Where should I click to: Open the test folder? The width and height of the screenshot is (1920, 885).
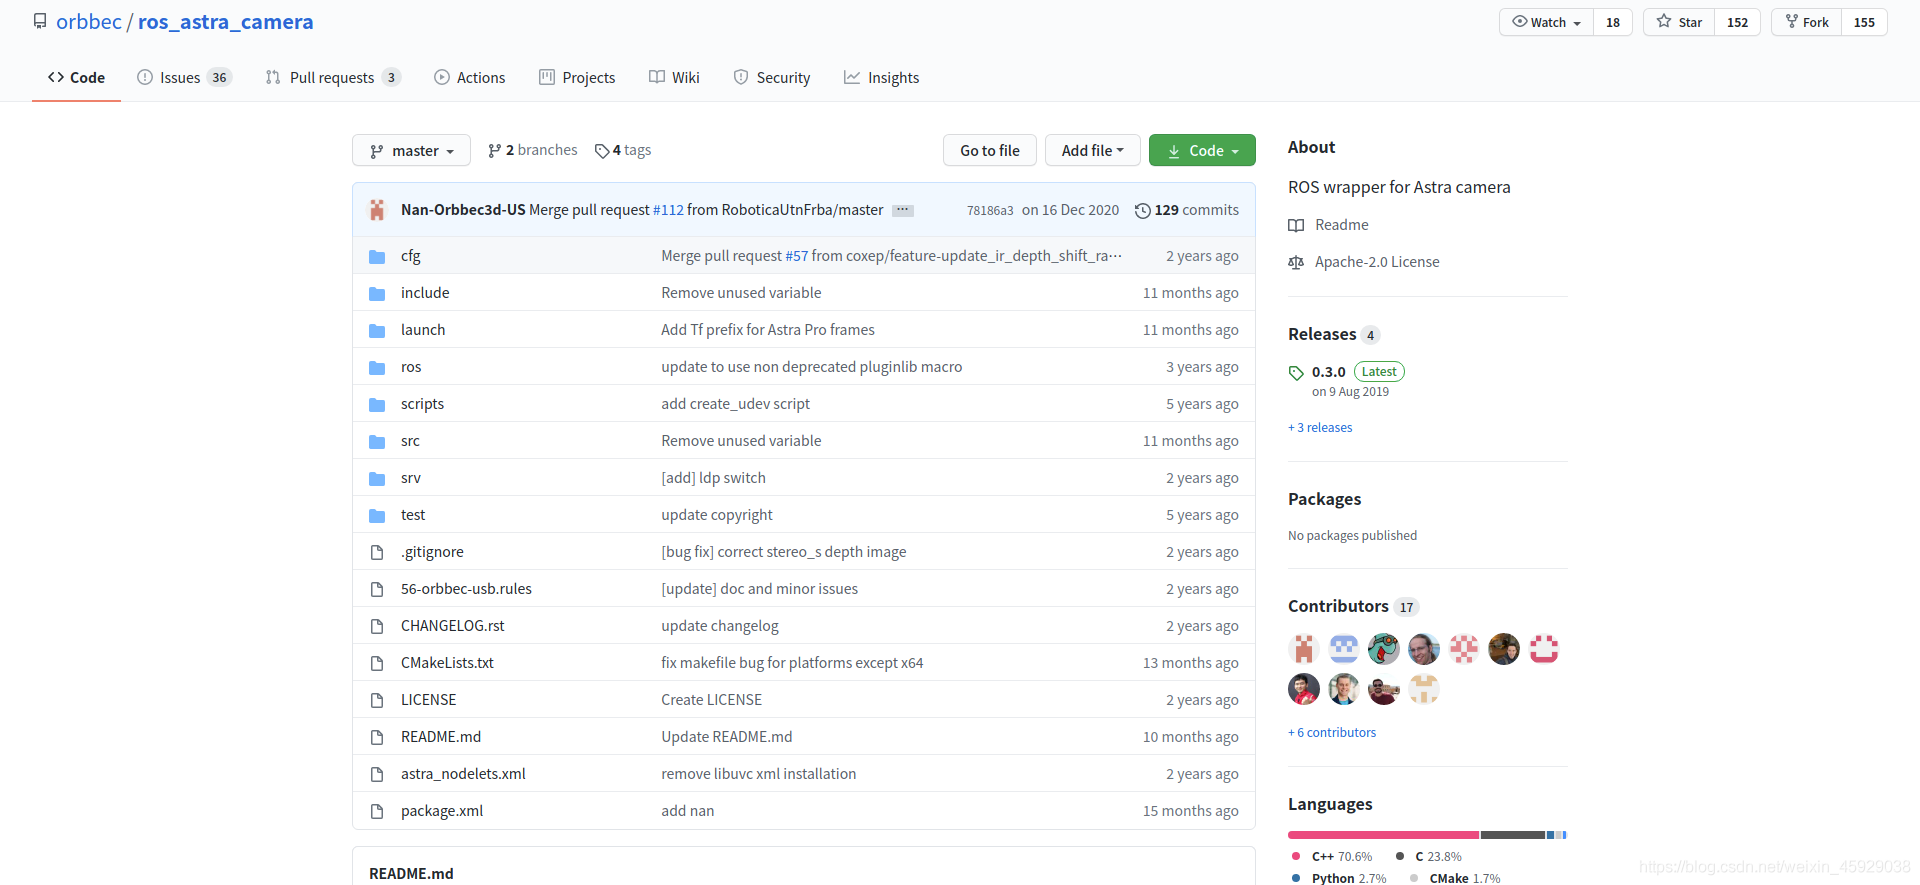pos(413,515)
